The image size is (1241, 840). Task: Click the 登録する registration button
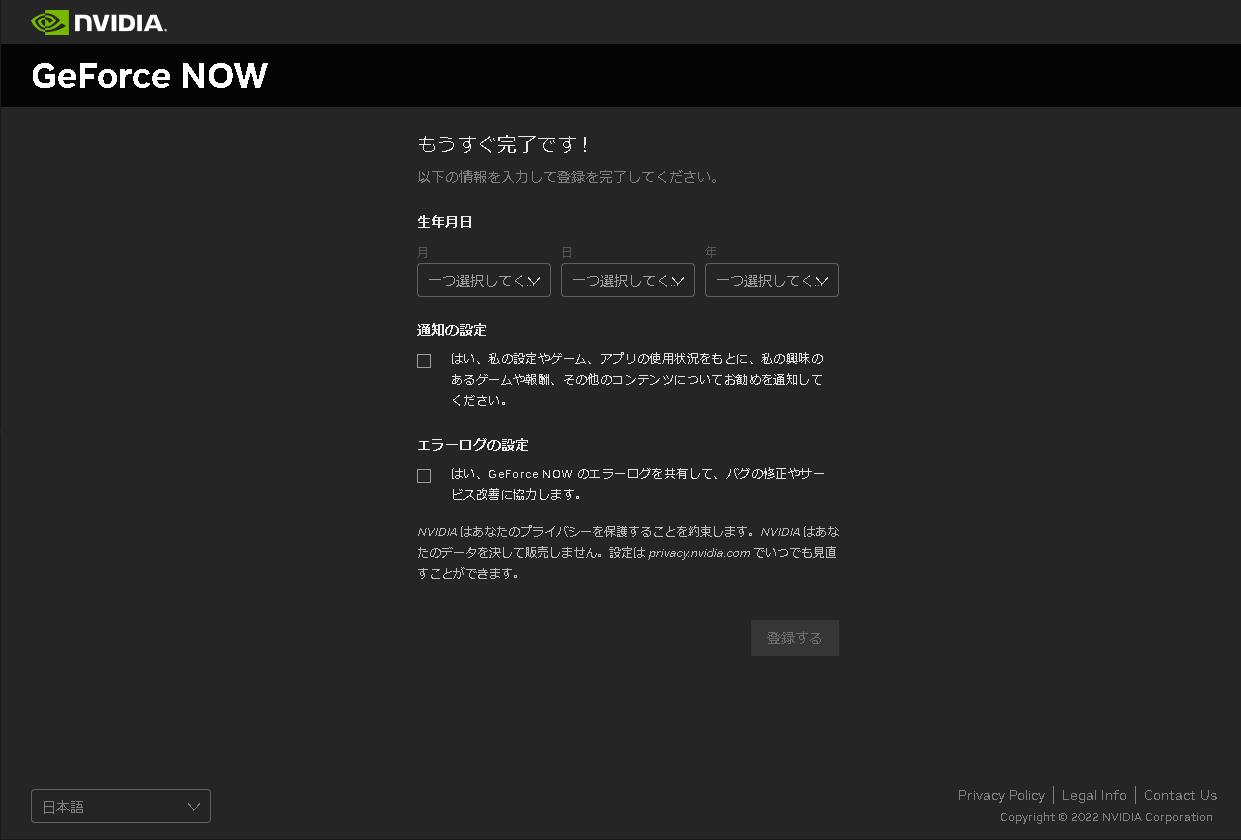click(794, 637)
